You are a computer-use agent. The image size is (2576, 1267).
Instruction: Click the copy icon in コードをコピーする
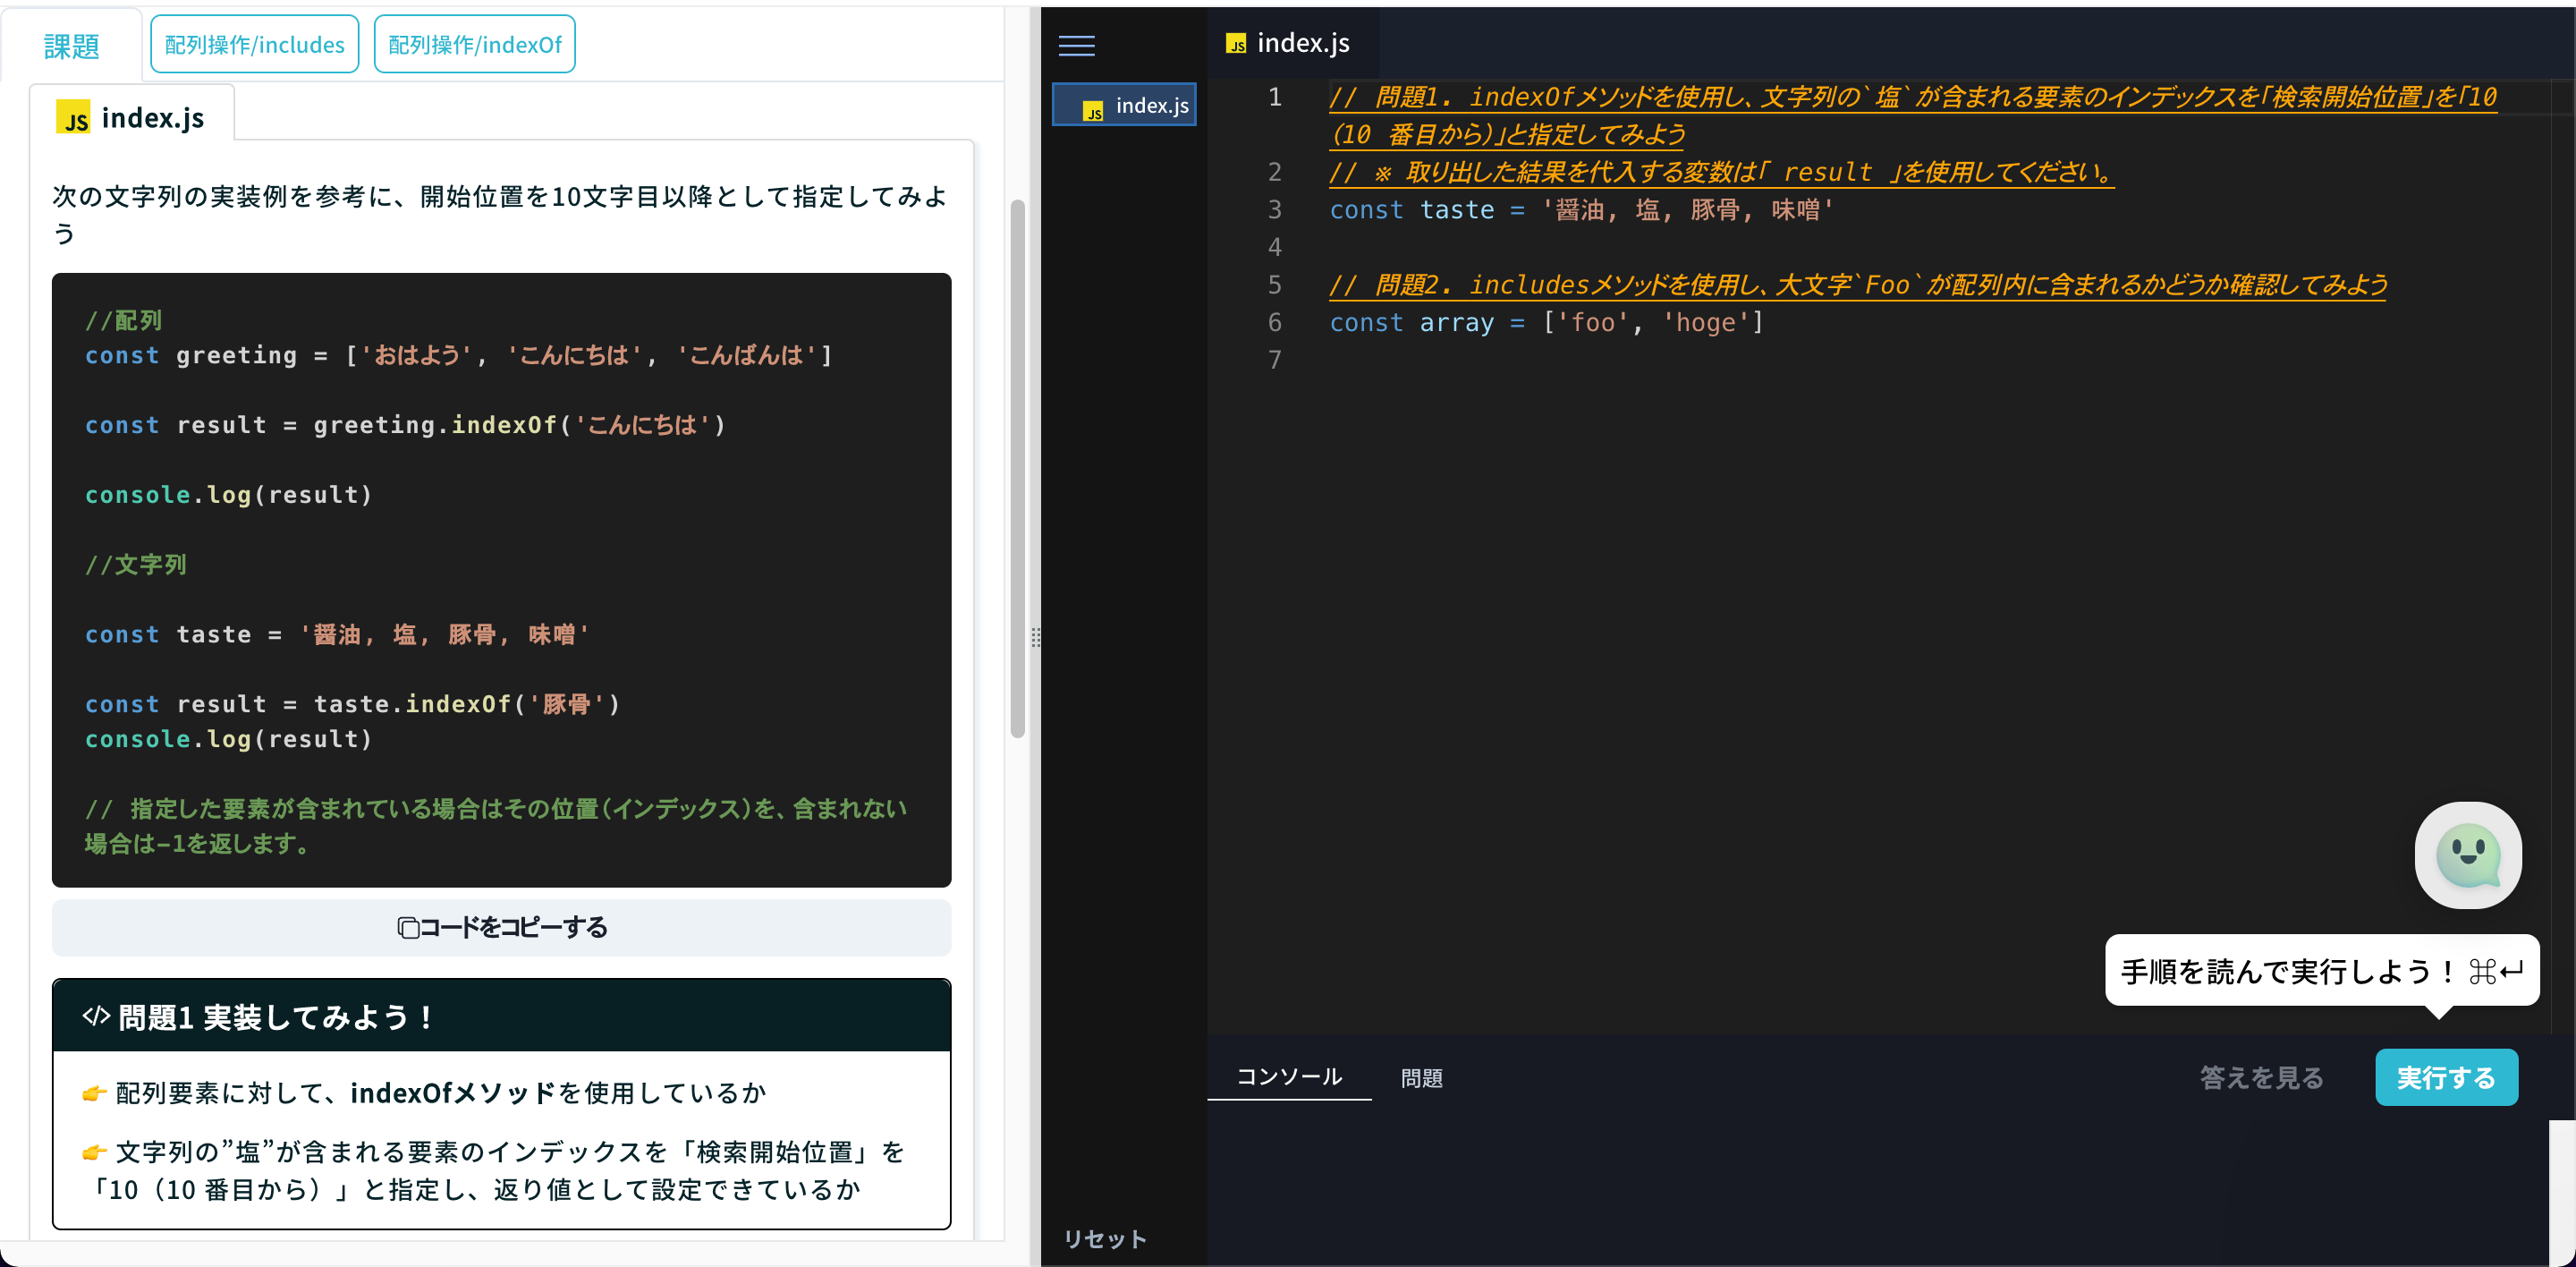(x=408, y=928)
